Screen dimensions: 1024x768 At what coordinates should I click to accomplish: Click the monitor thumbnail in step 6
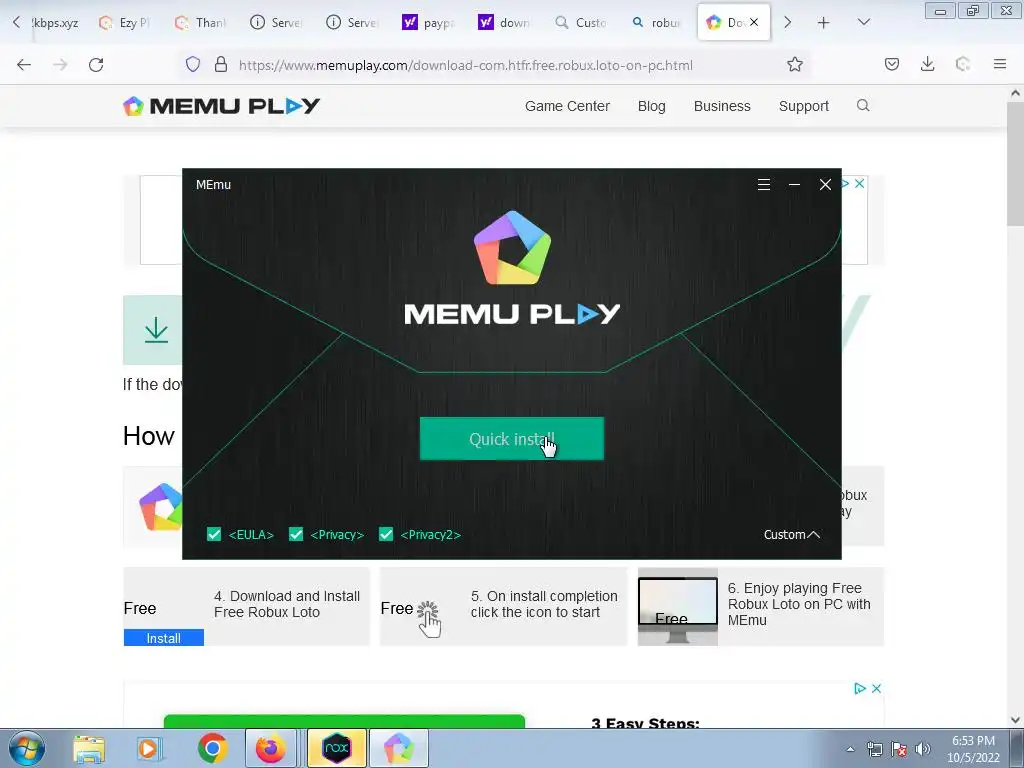click(x=677, y=607)
